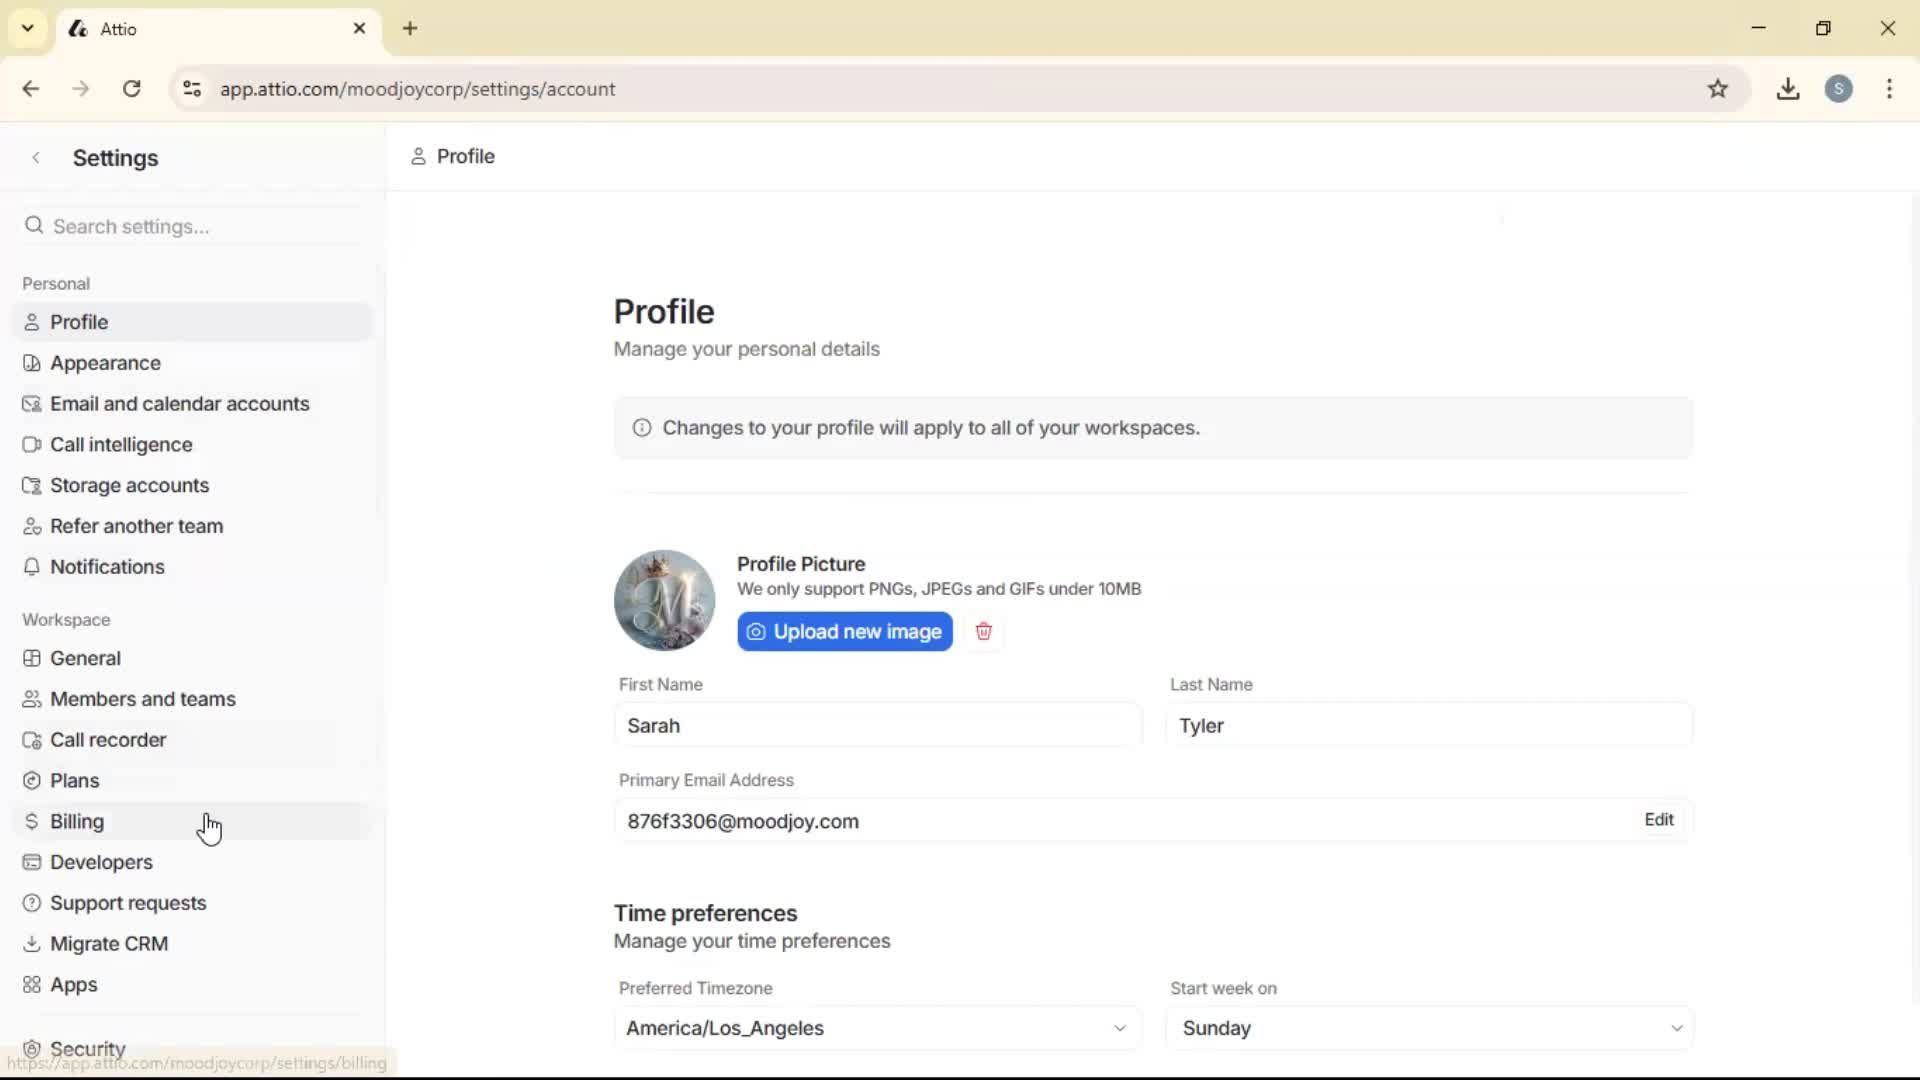1920x1080 pixels.
Task: Click the First Name field
Action: click(877, 726)
